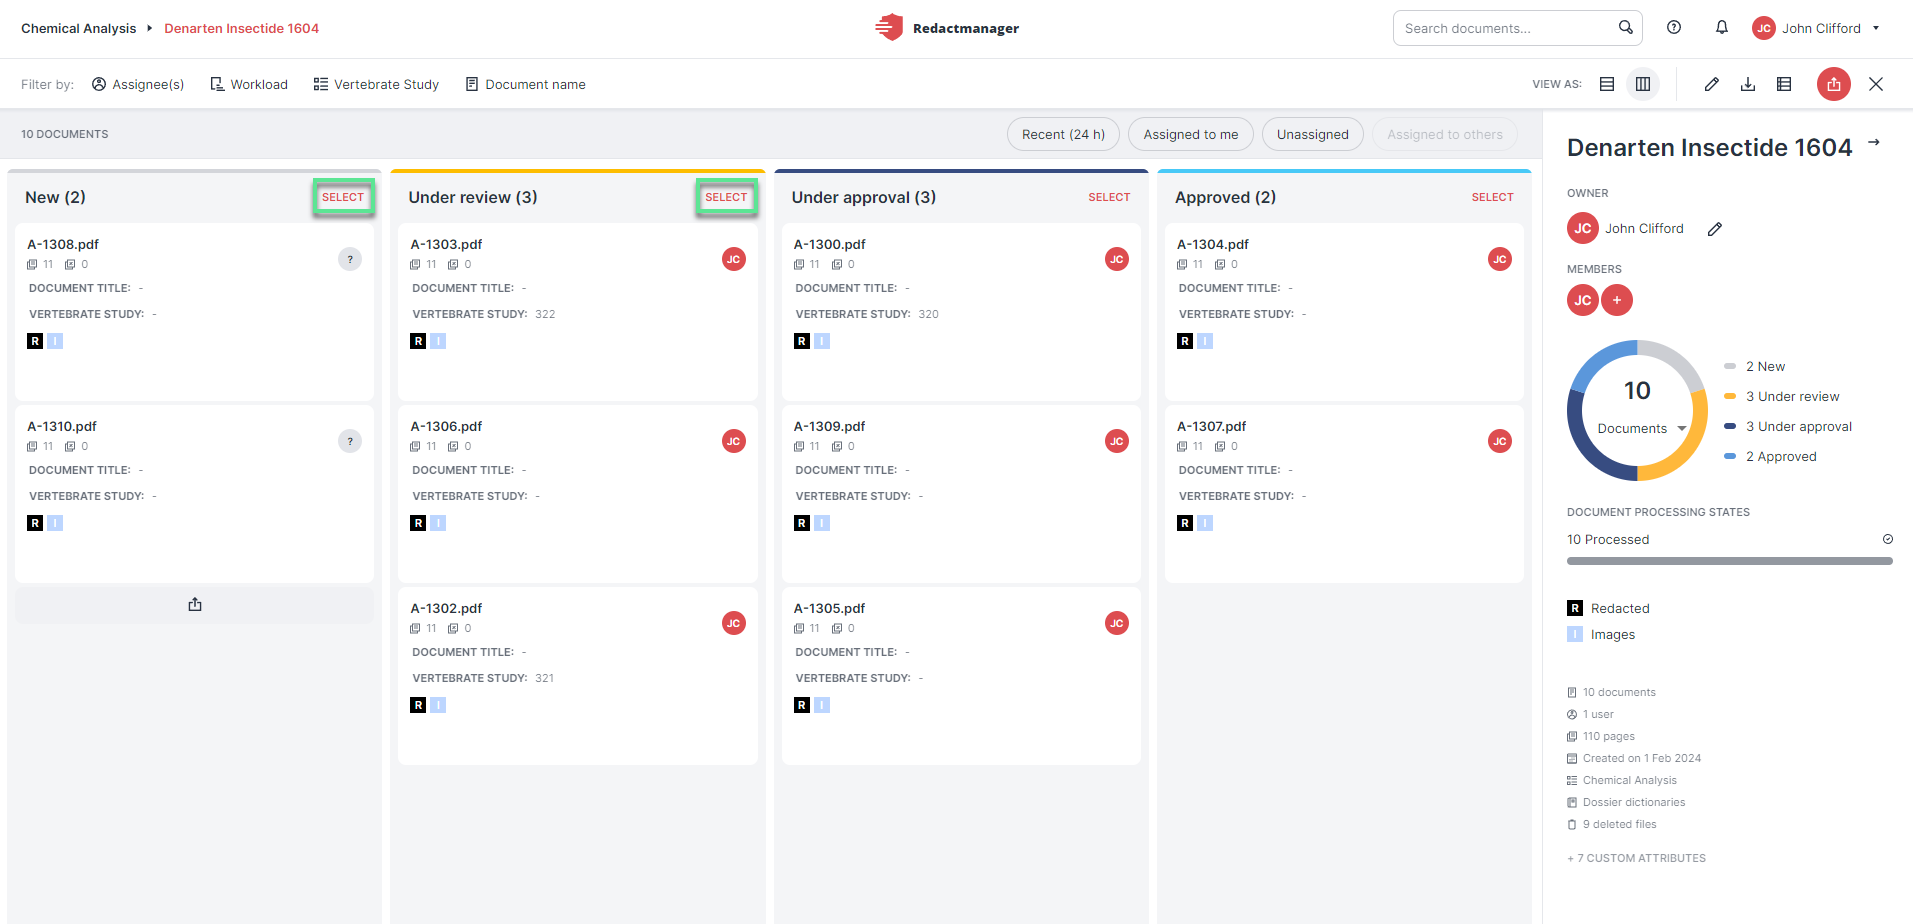Open the help question mark icon
The height and width of the screenshot is (924, 1913).
click(1674, 28)
